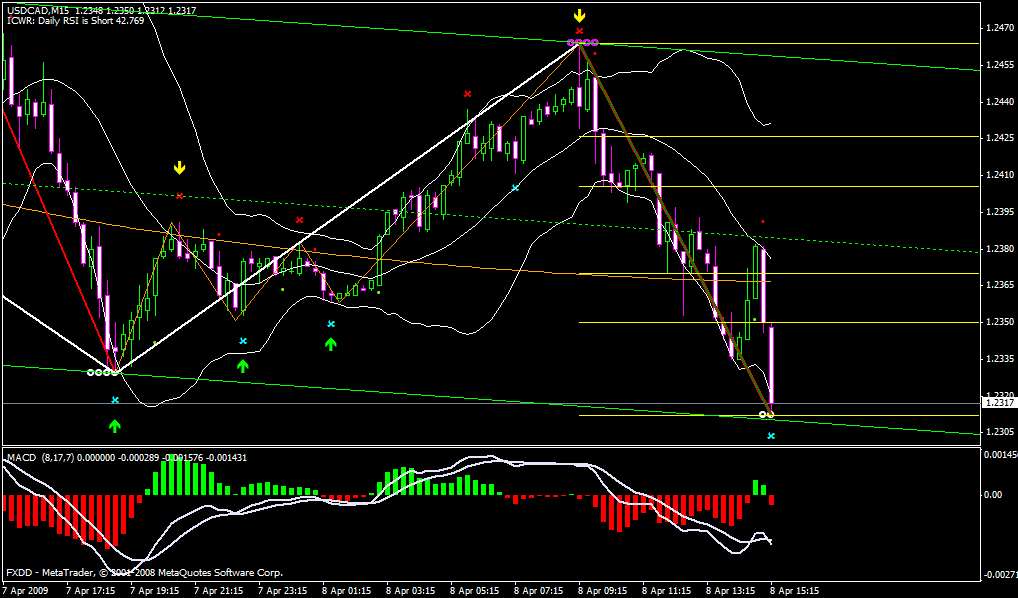Click the 1.2425 price scale label

click(999, 138)
